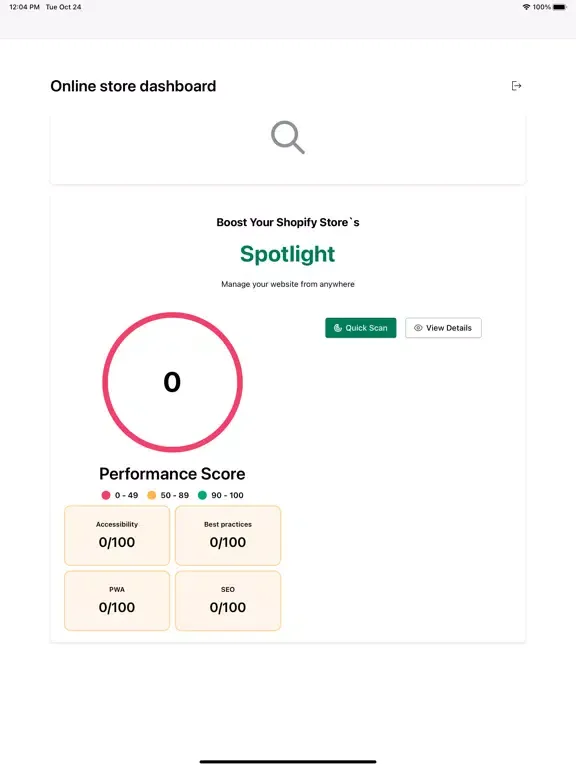Click the green 90 - 100 legend dot
Image resolution: width=576 pixels, height=768 pixels.
pos(202,495)
